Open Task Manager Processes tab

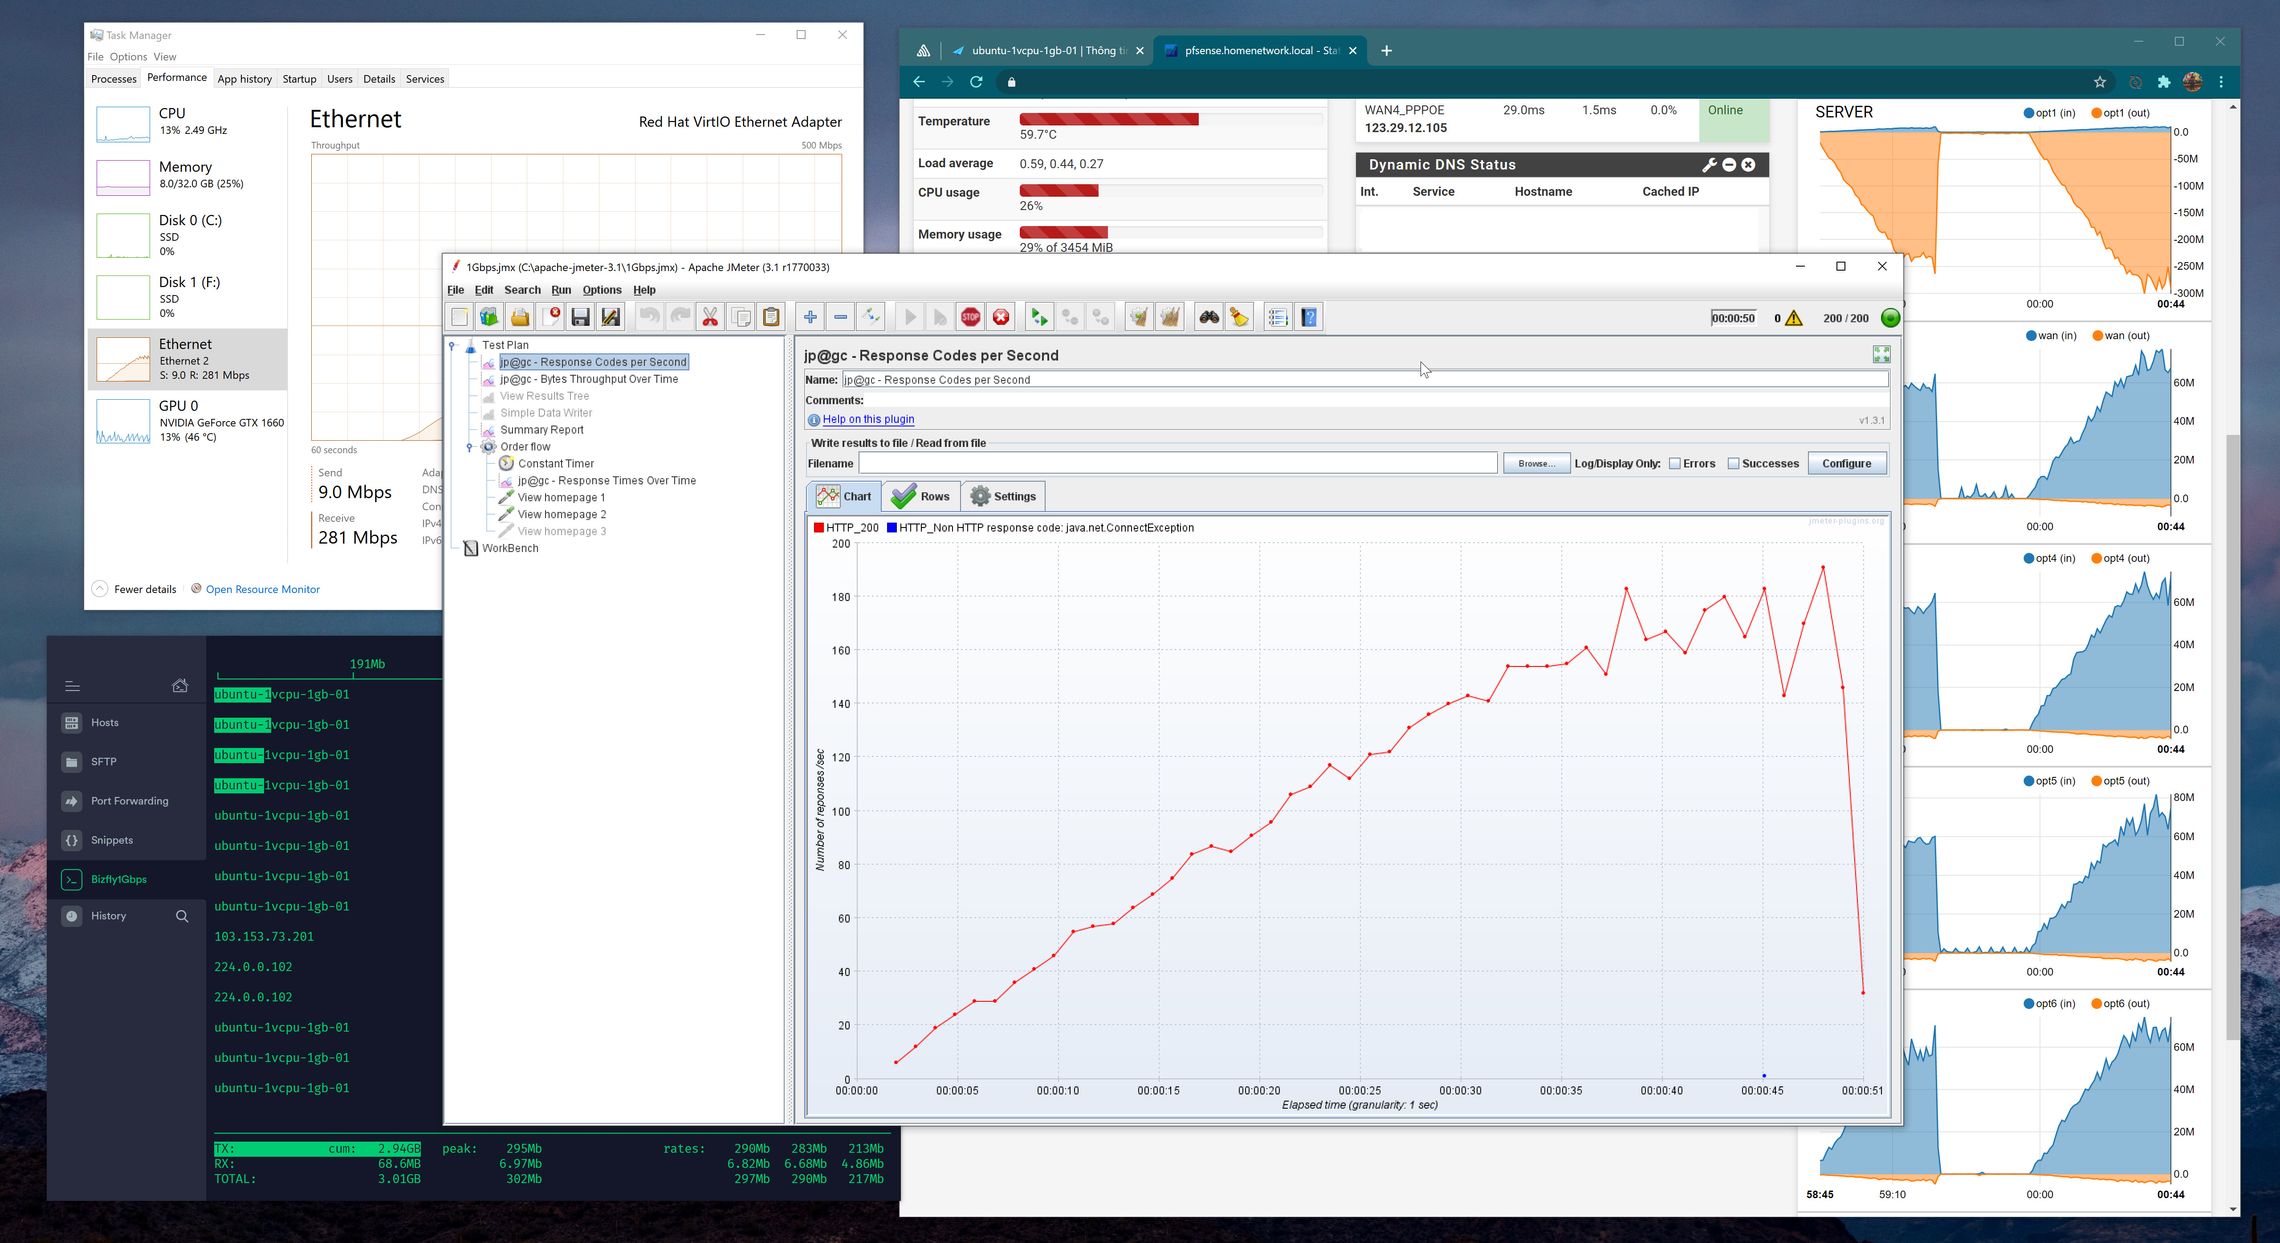tap(114, 79)
